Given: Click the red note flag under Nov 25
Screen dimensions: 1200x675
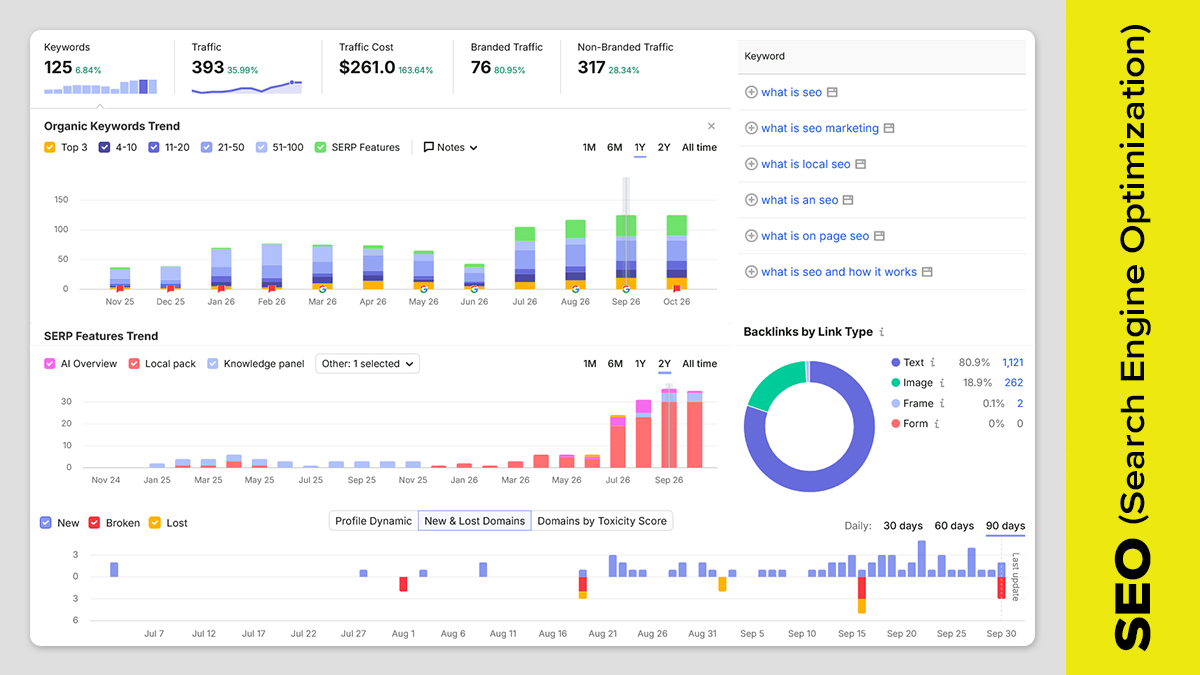Looking at the screenshot, I should [120, 289].
